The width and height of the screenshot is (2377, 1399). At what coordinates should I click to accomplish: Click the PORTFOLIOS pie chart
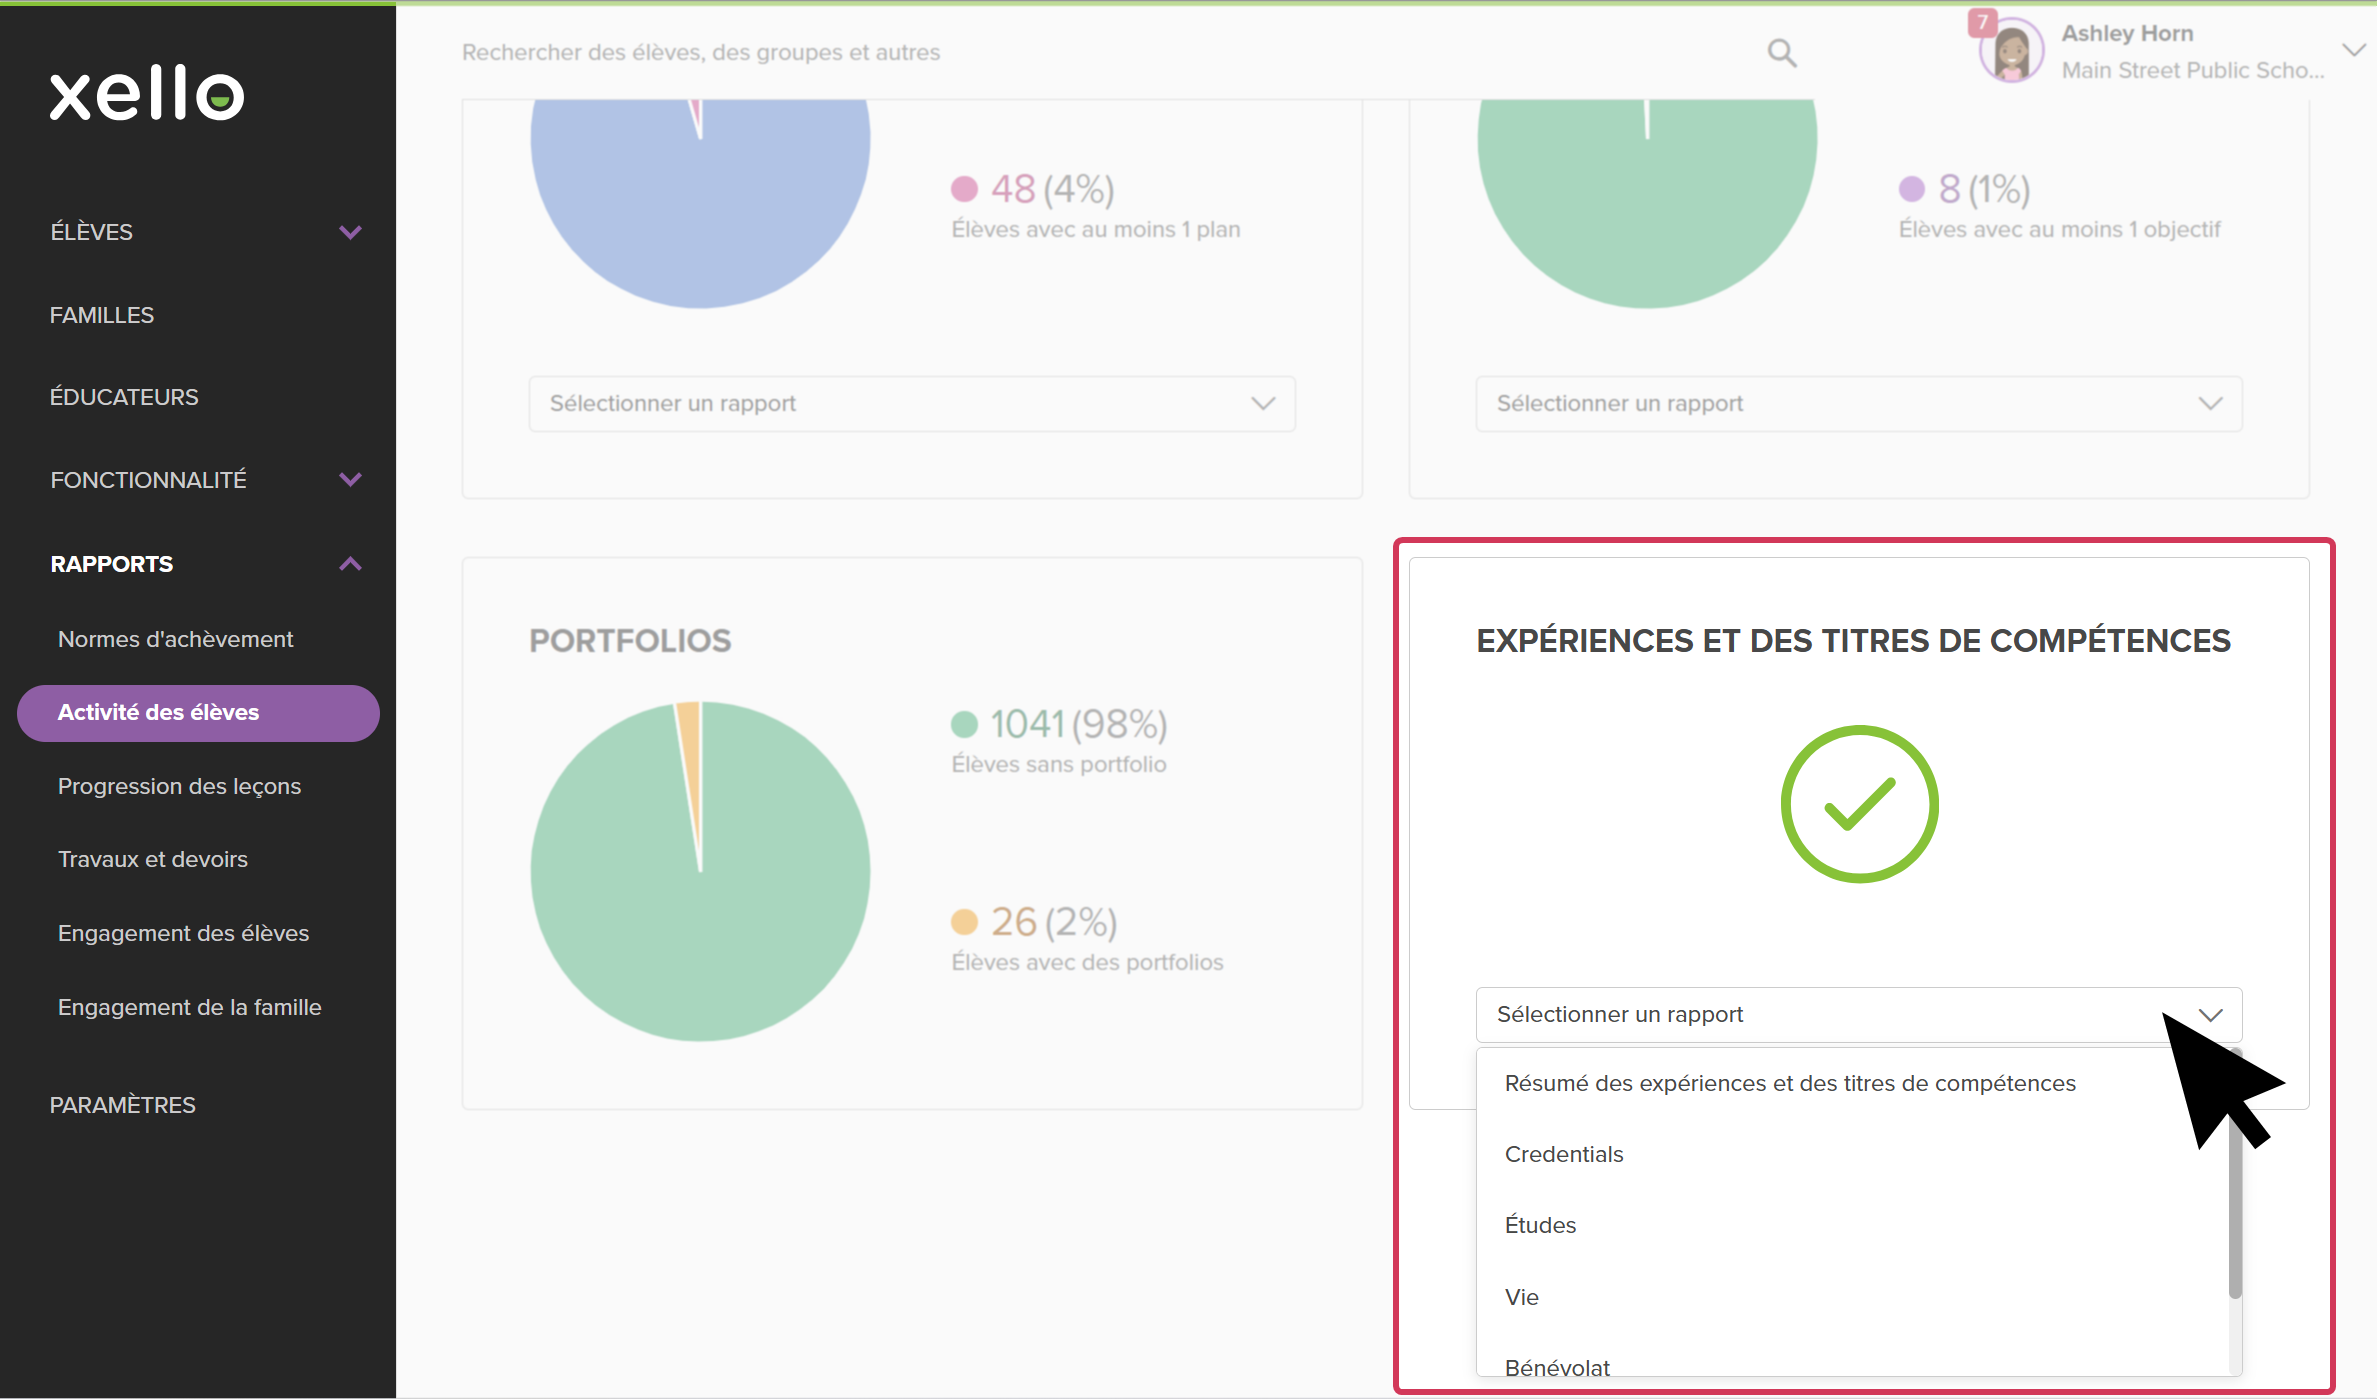pyautogui.click(x=700, y=871)
